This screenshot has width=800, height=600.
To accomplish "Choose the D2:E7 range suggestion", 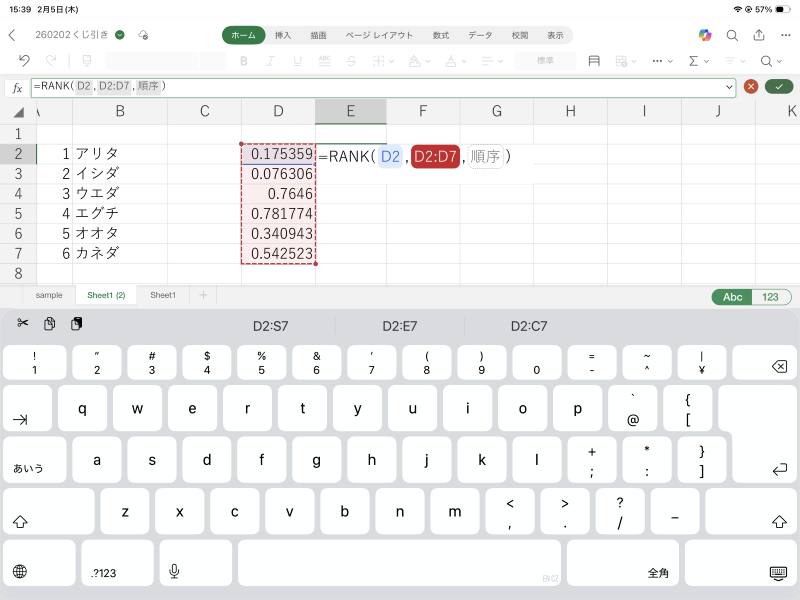I will [400, 326].
